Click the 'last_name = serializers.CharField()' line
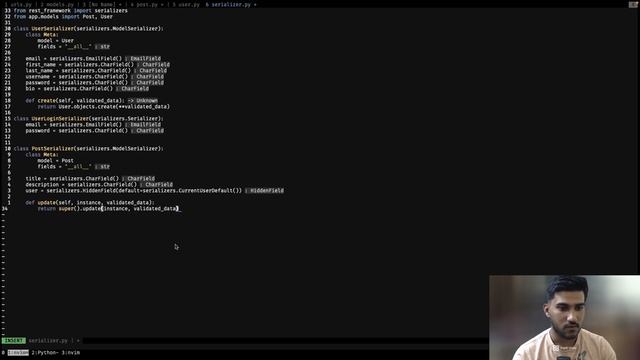Screen dimensions: 640x360 78,71
